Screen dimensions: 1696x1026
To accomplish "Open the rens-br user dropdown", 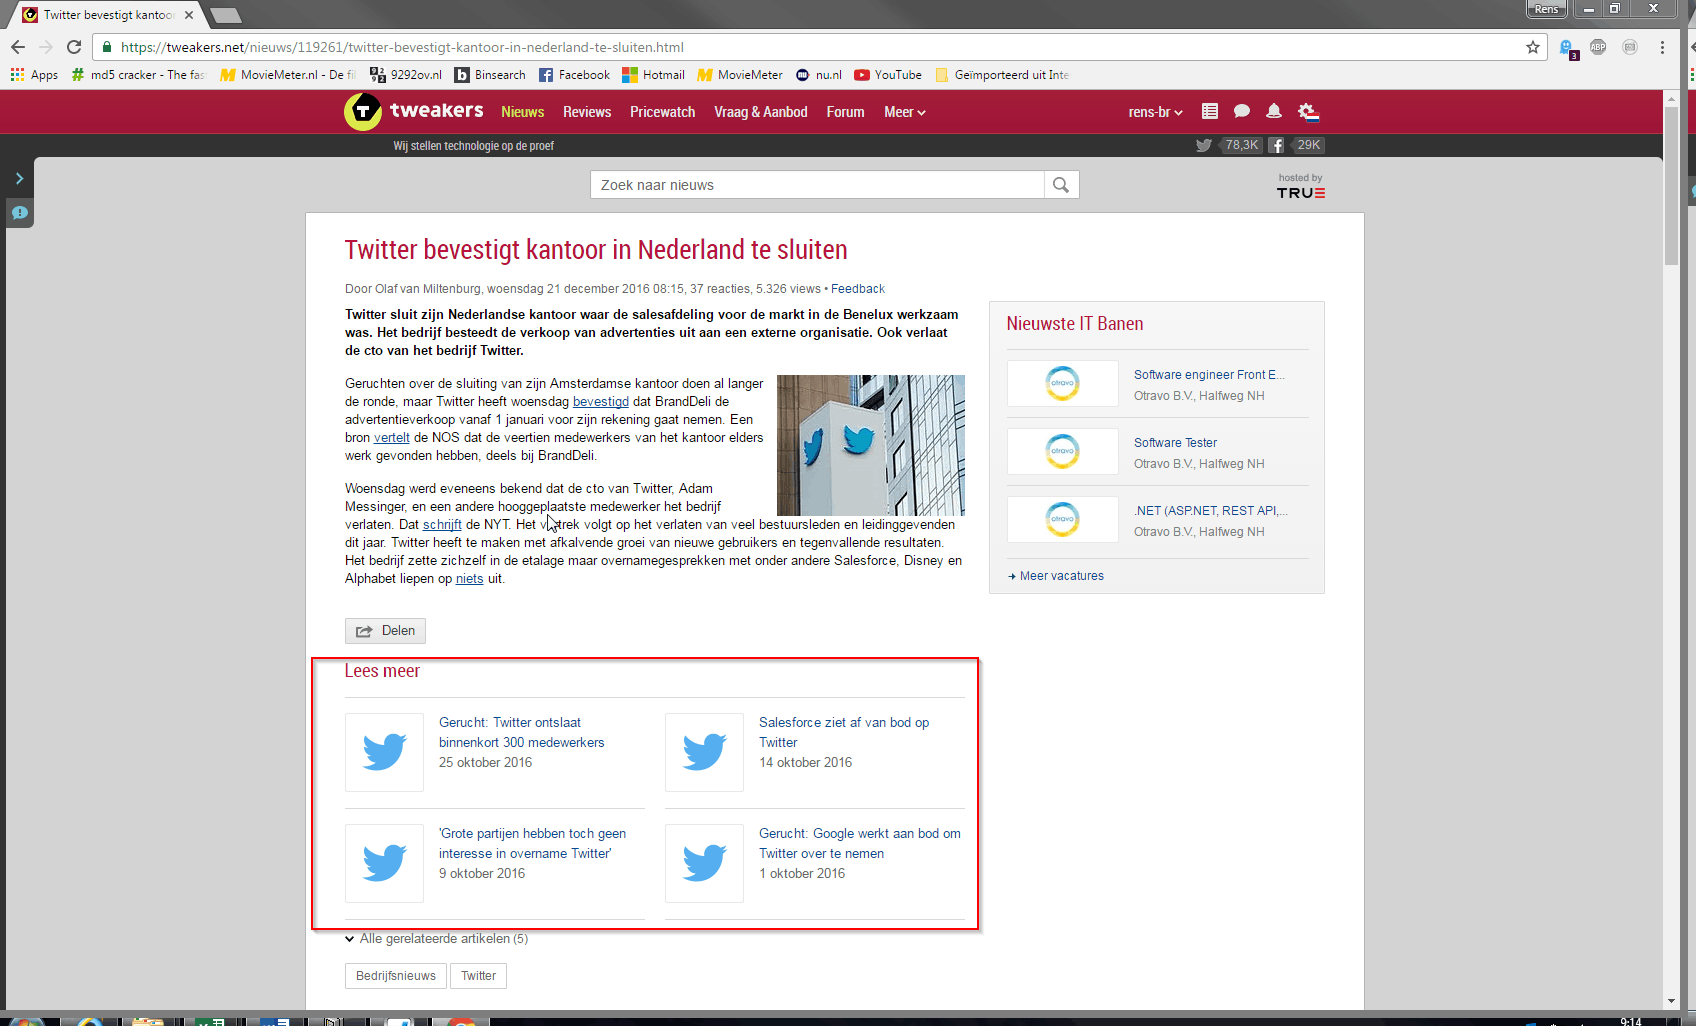I will (x=1155, y=112).
